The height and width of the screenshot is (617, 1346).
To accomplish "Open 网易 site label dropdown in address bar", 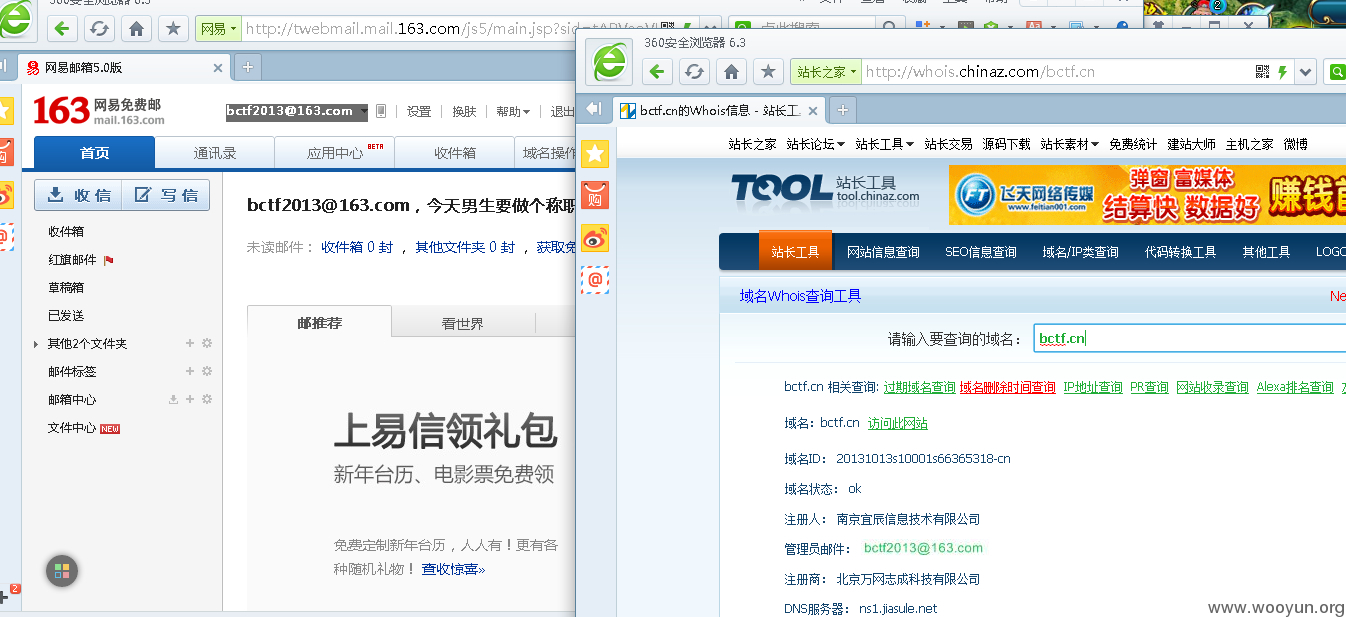I will coord(218,29).
